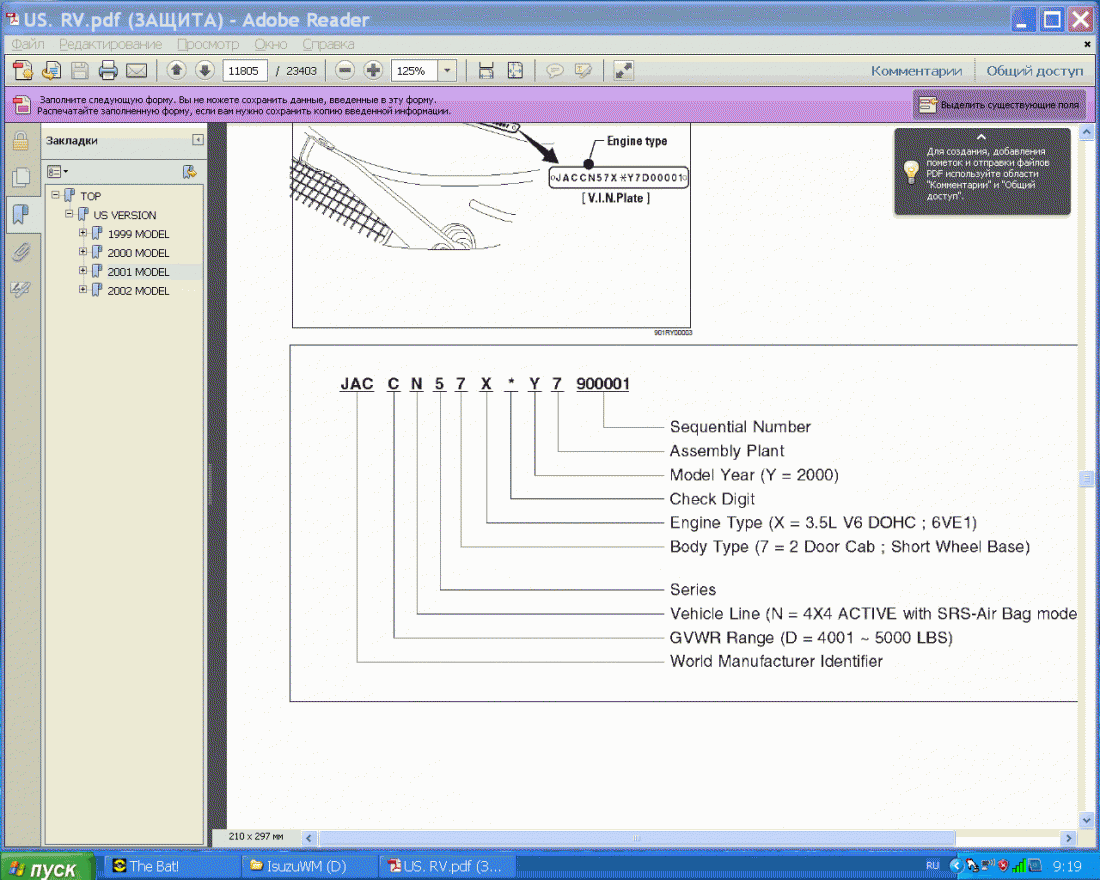Click the fit one full page icon
The width and height of the screenshot is (1100, 880).
[x=515, y=70]
